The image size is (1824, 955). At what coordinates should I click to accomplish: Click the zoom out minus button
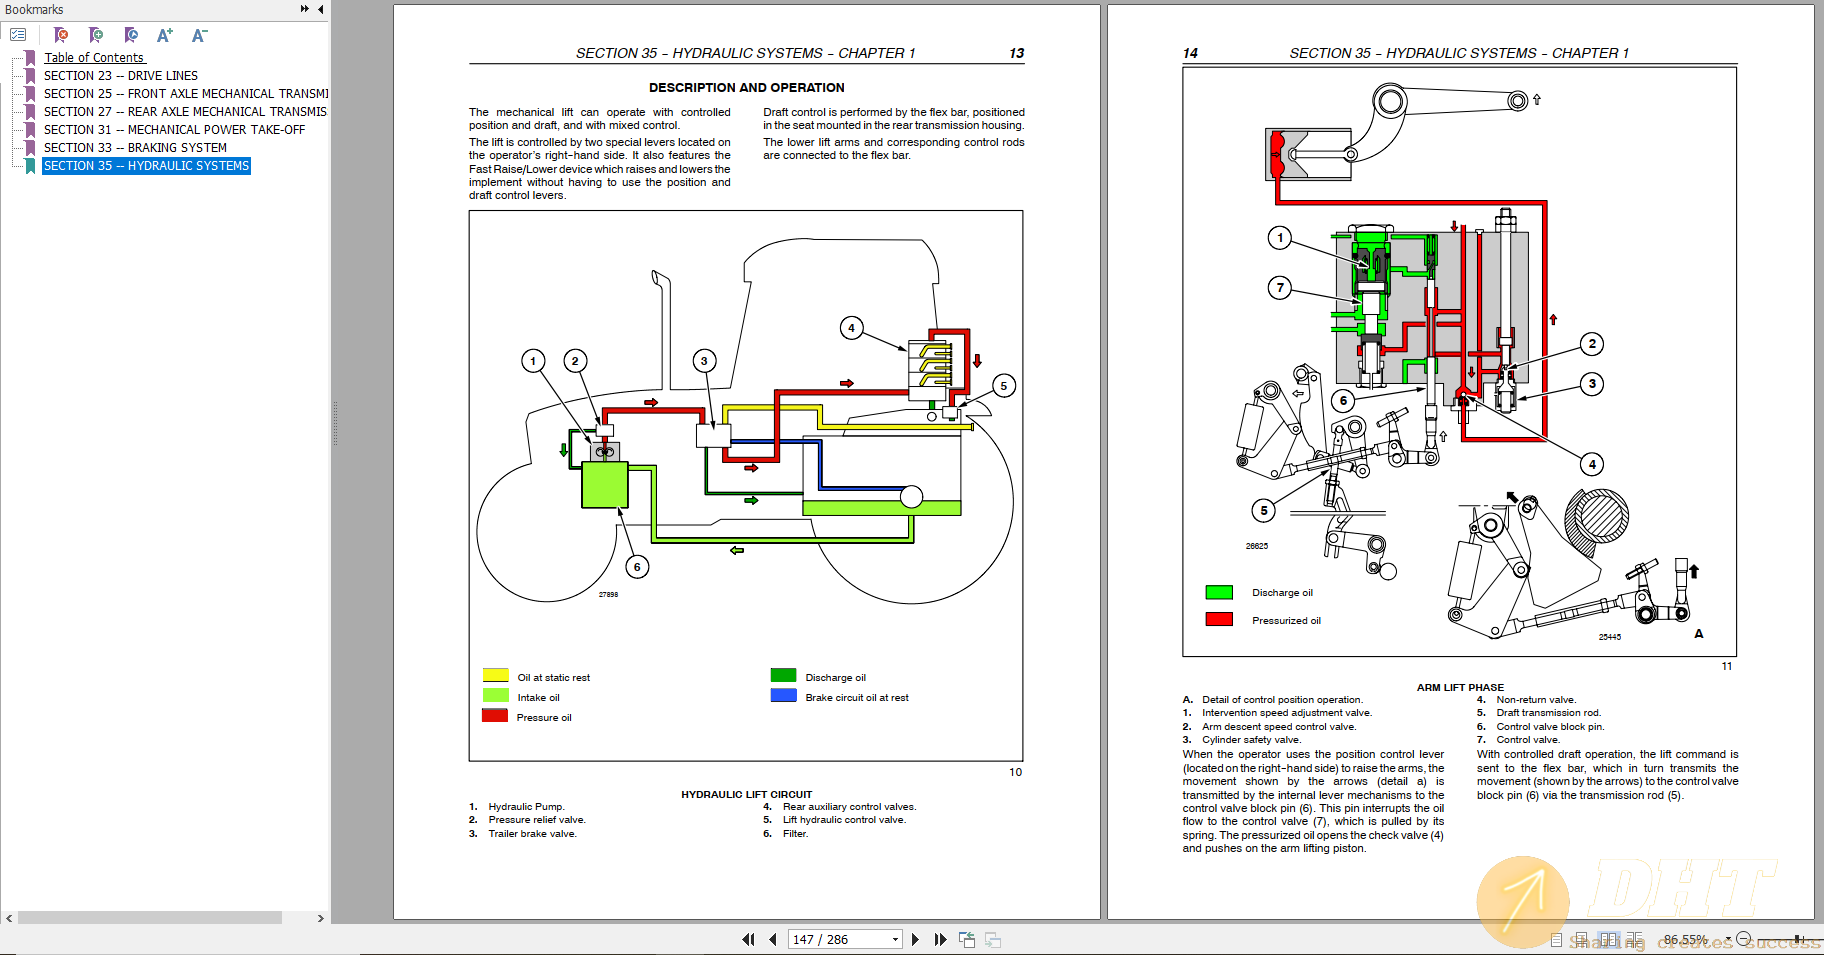pyautogui.click(x=1744, y=939)
